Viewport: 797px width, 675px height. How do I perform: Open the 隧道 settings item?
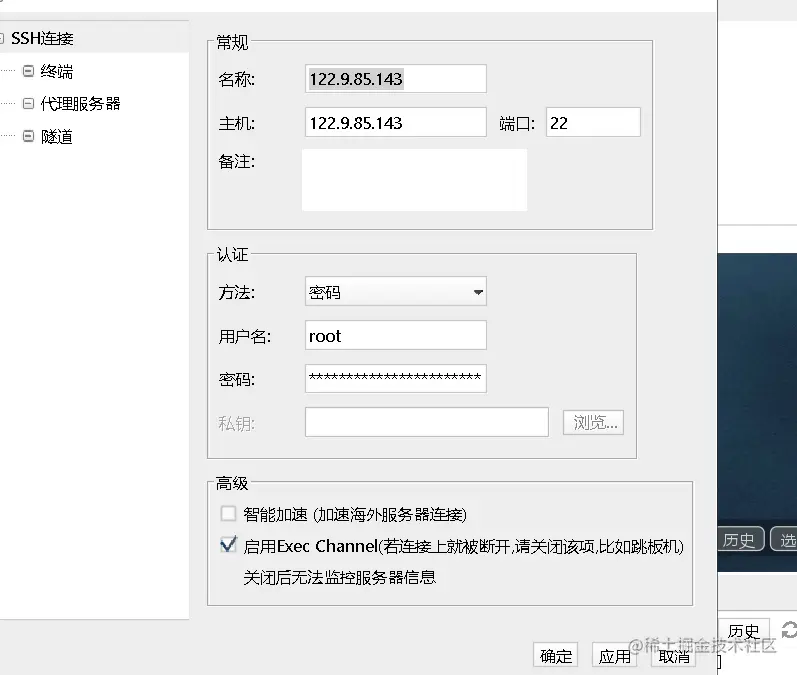[x=56, y=137]
